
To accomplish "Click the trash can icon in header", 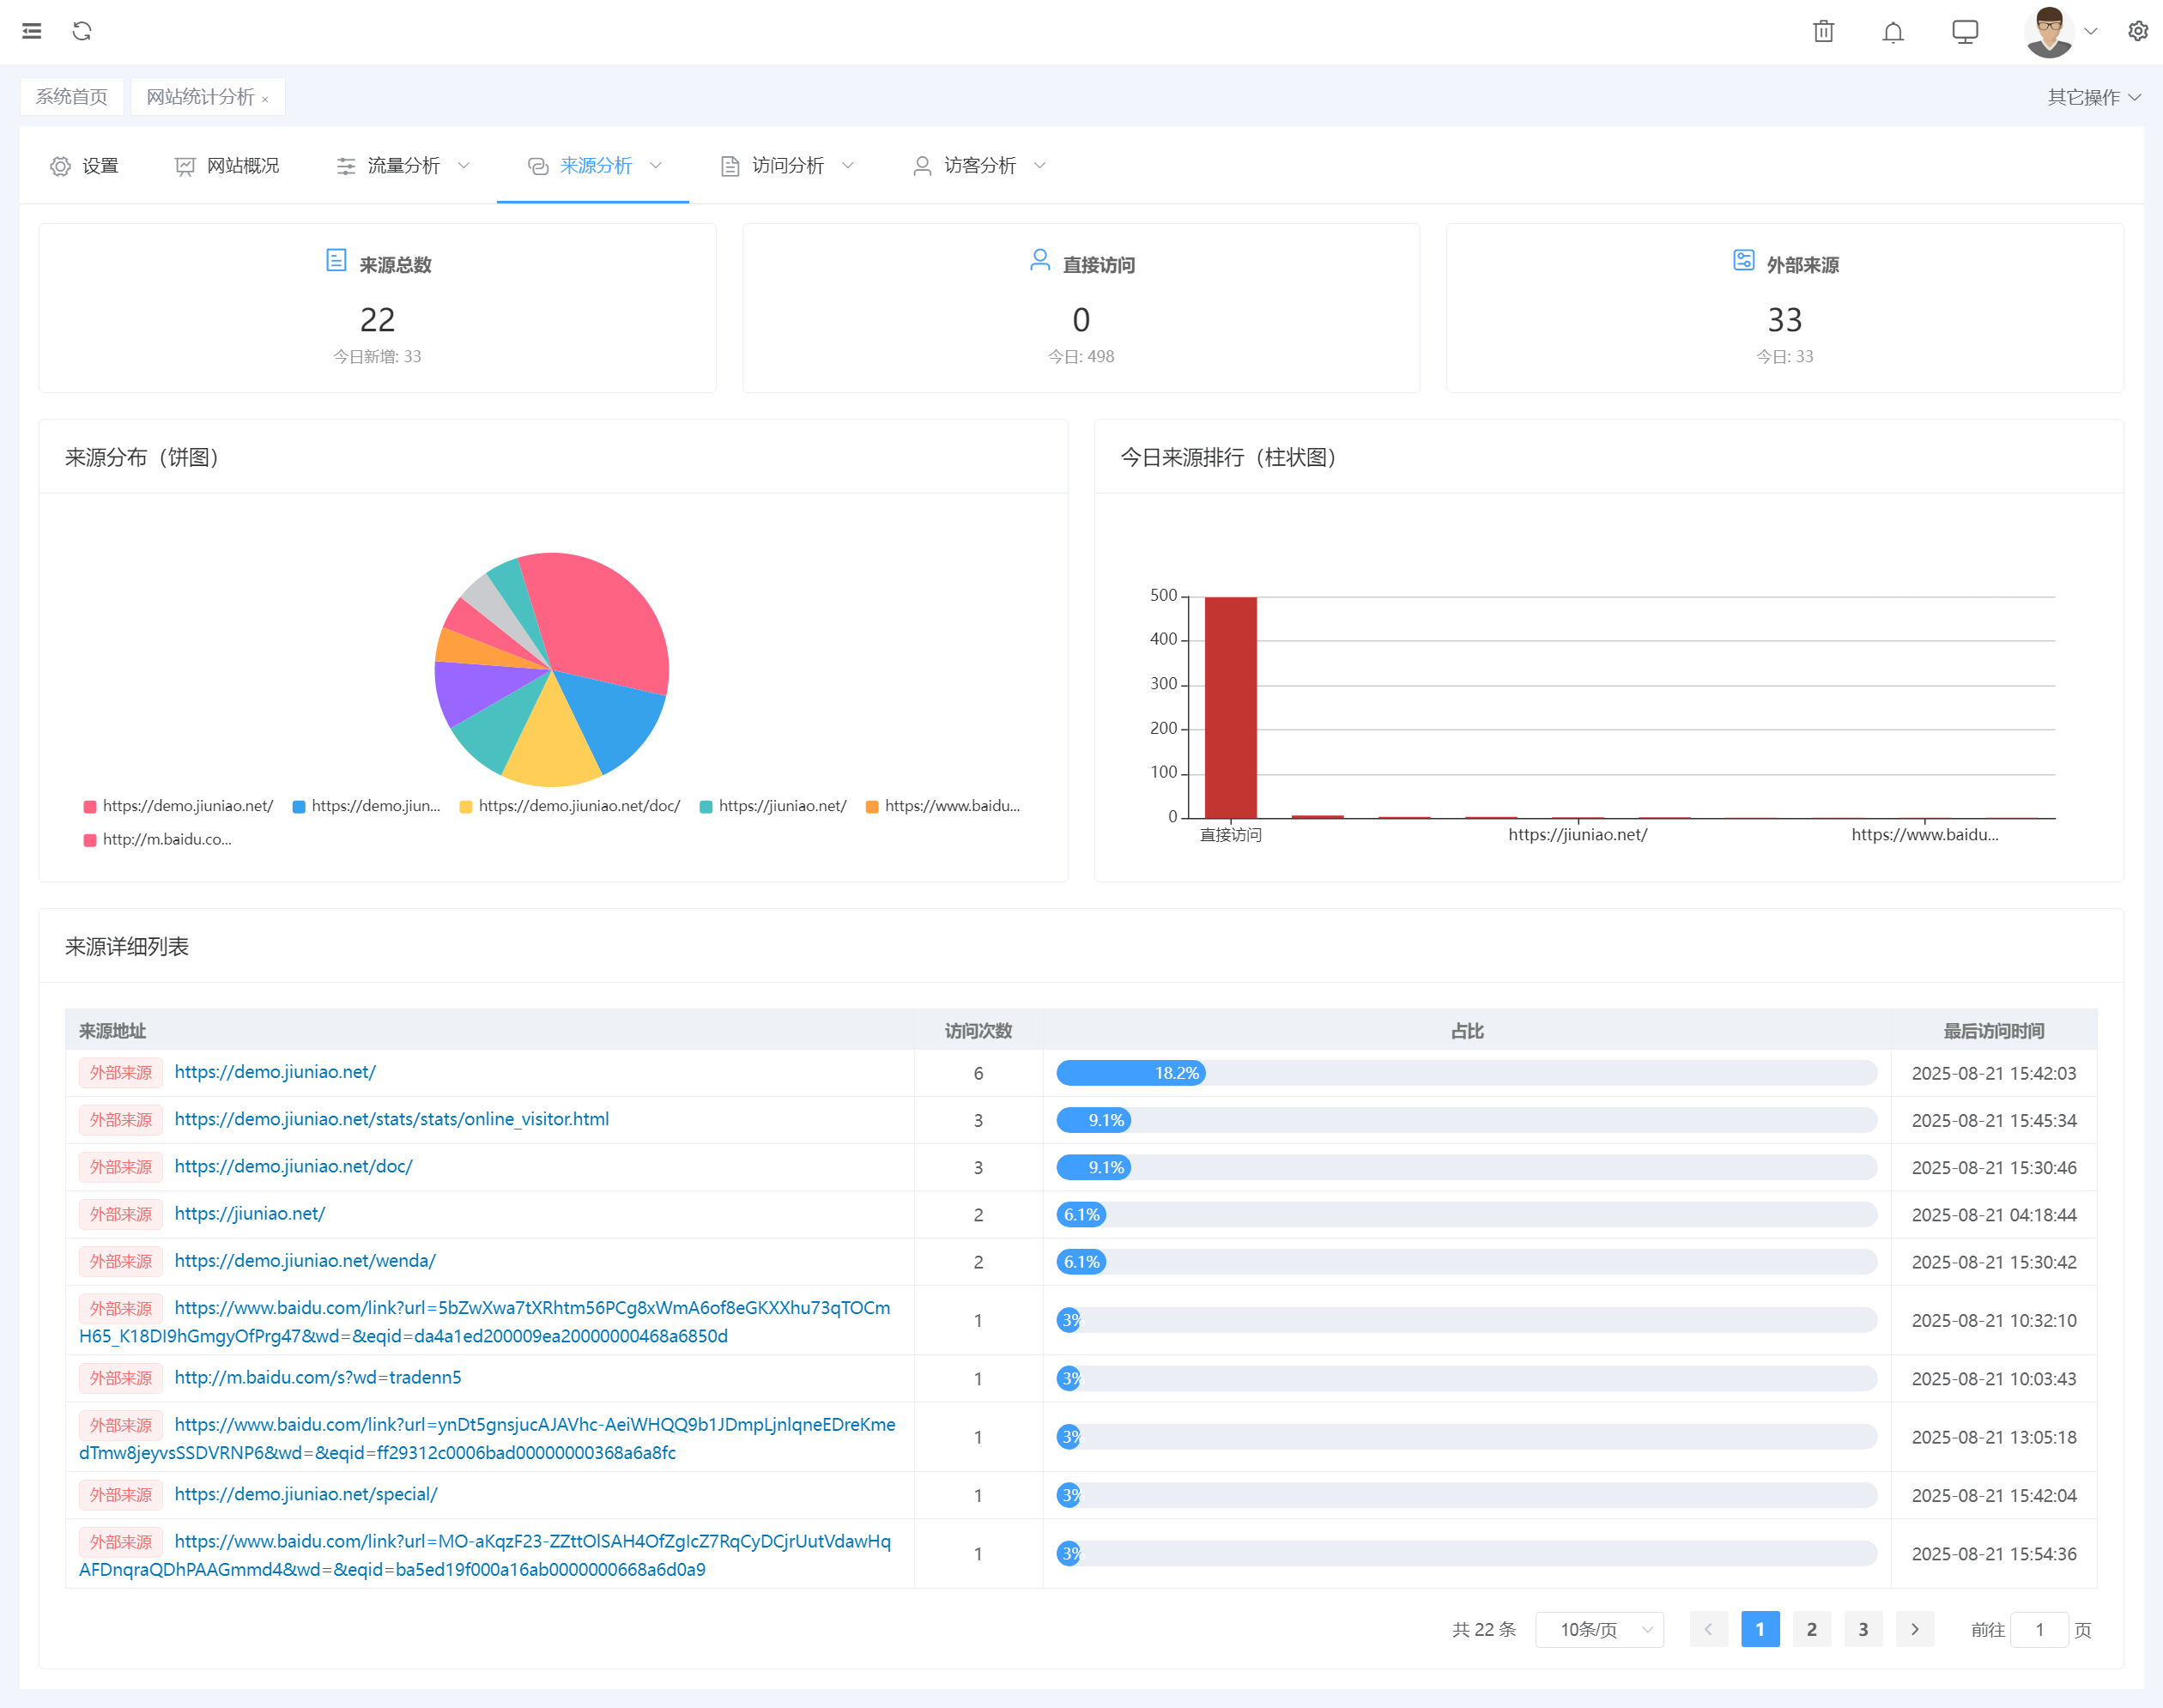I will coord(1823,32).
